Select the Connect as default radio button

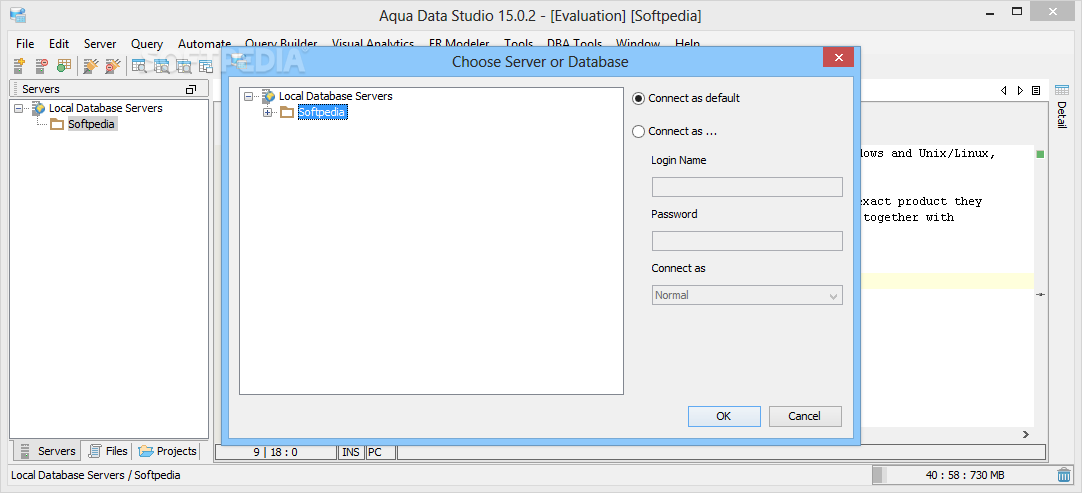638,99
